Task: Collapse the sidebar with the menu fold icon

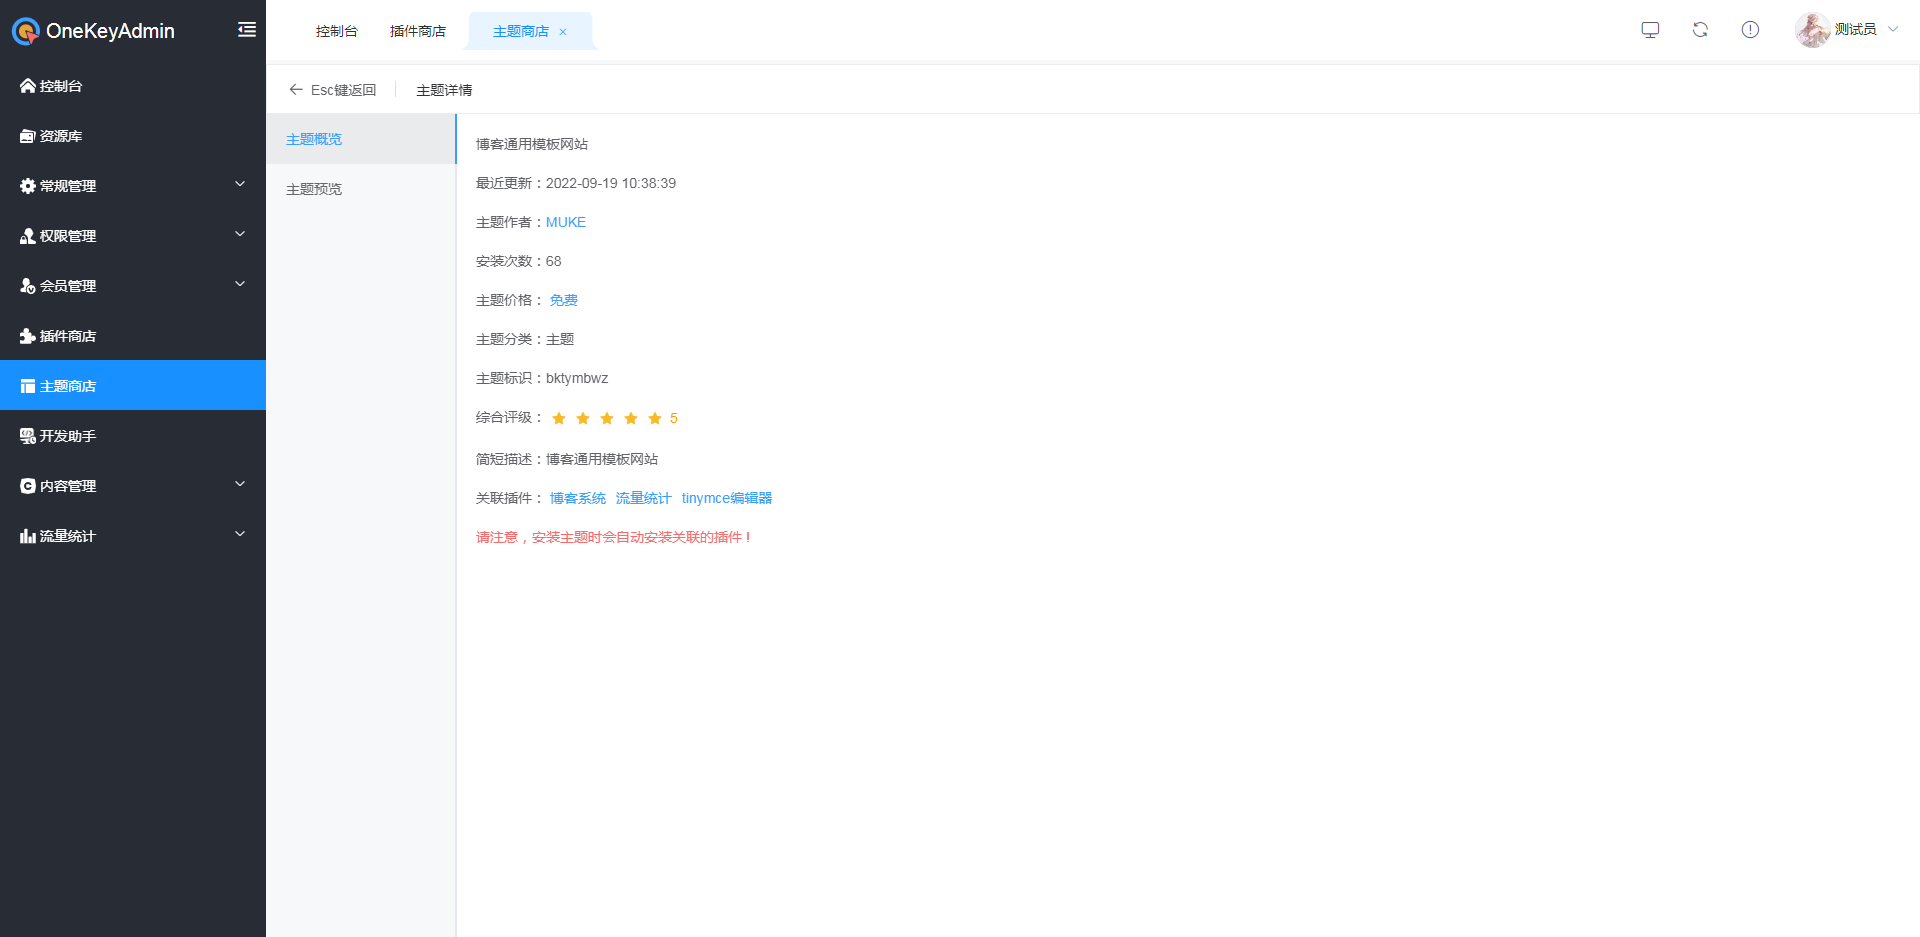Action: tap(246, 30)
